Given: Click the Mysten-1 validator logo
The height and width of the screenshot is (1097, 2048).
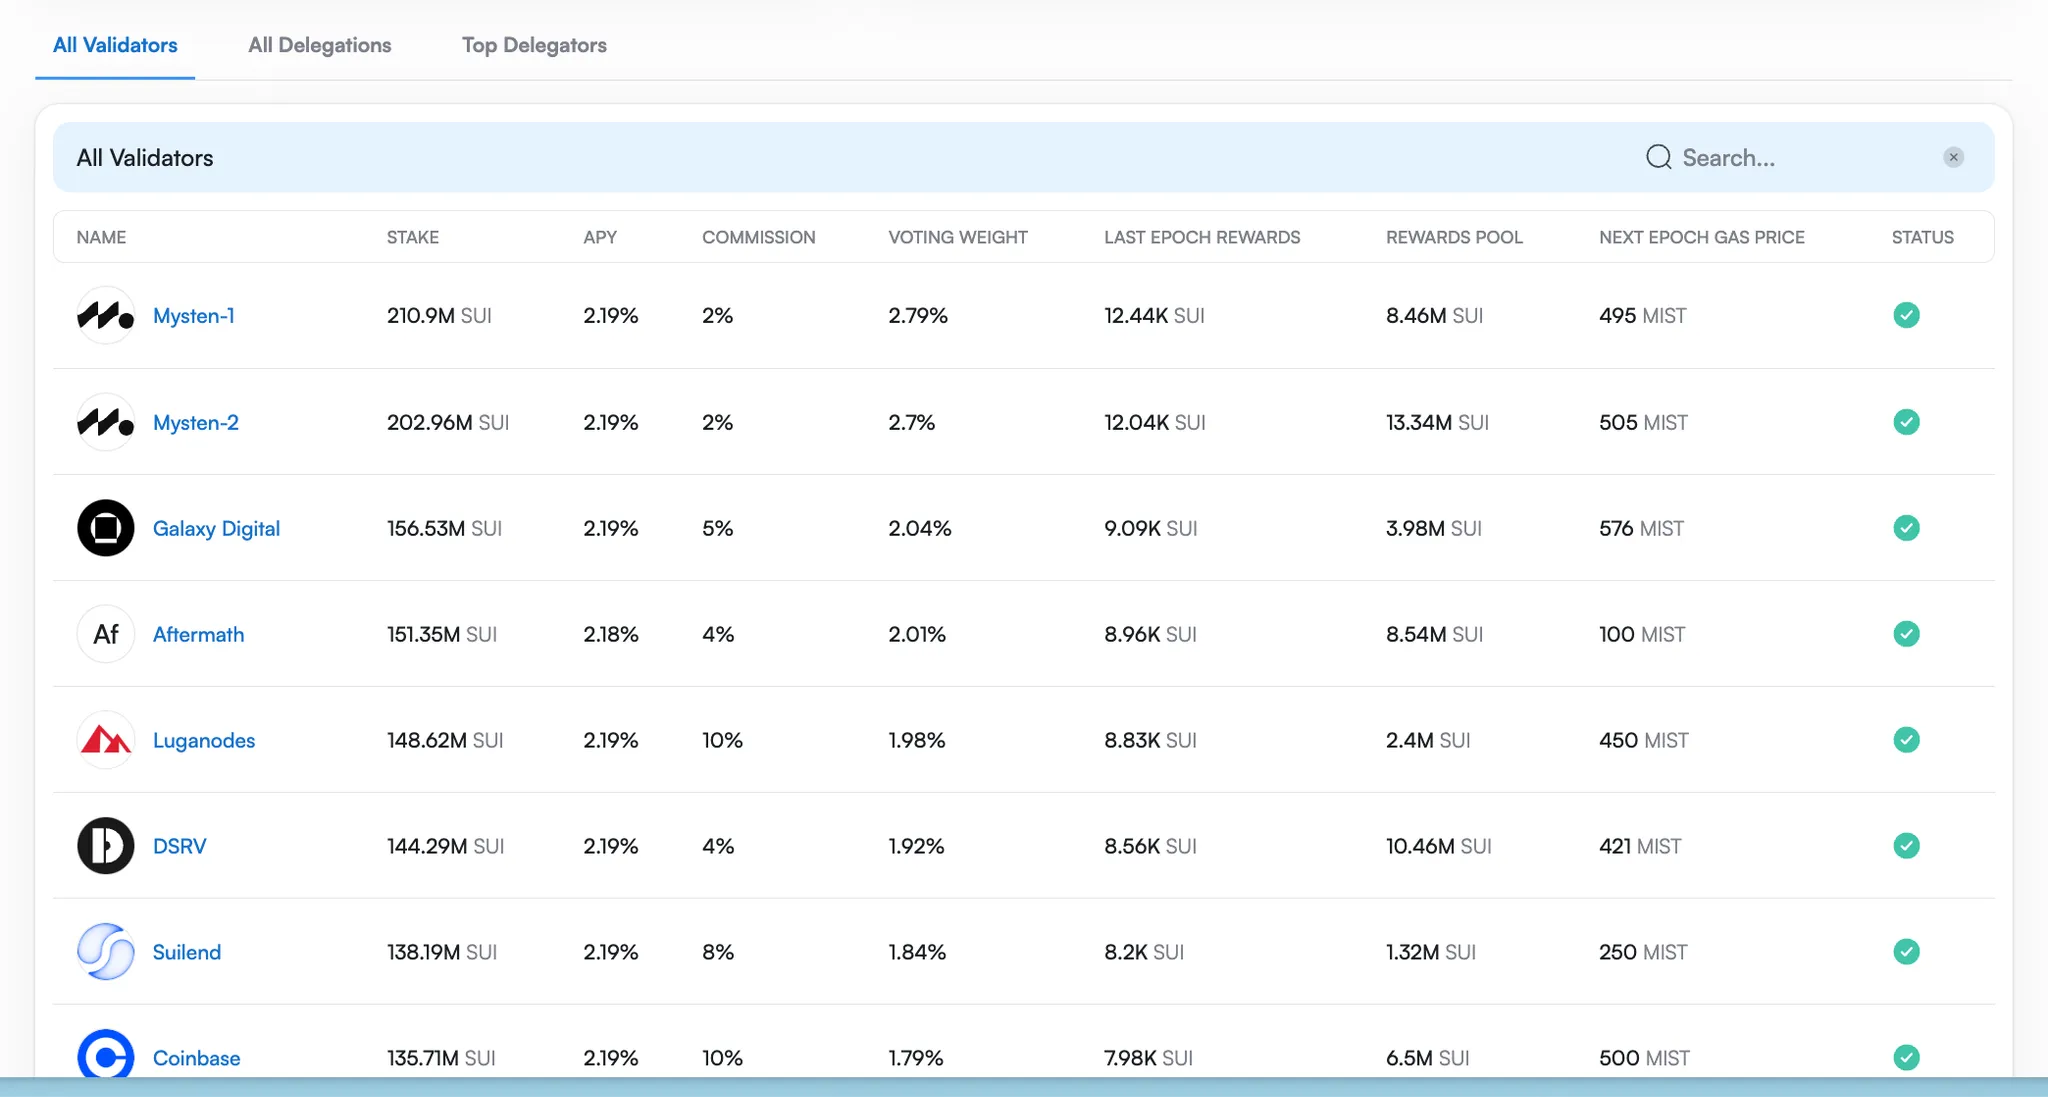Looking at the screenshot, I should point(105,316).
